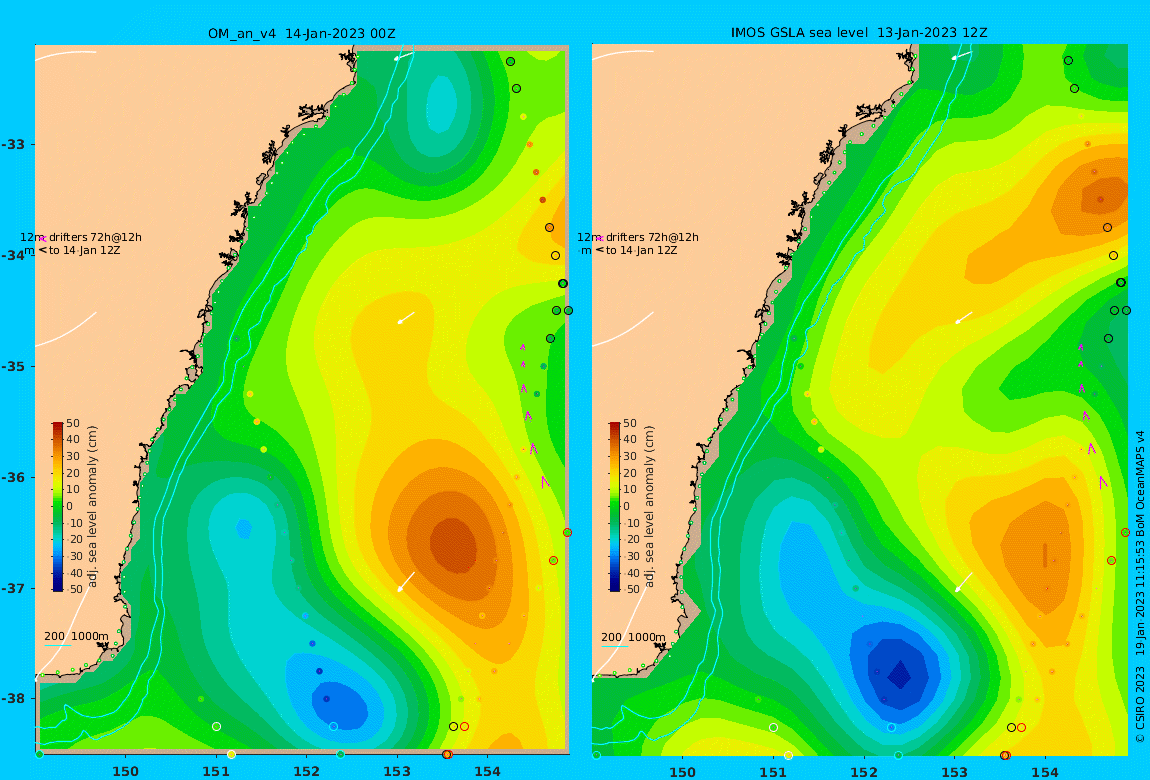1150x780 pixels.
Task: Click the '200 1000m' isobath legend on the right map
Action: tap(634, 636)
